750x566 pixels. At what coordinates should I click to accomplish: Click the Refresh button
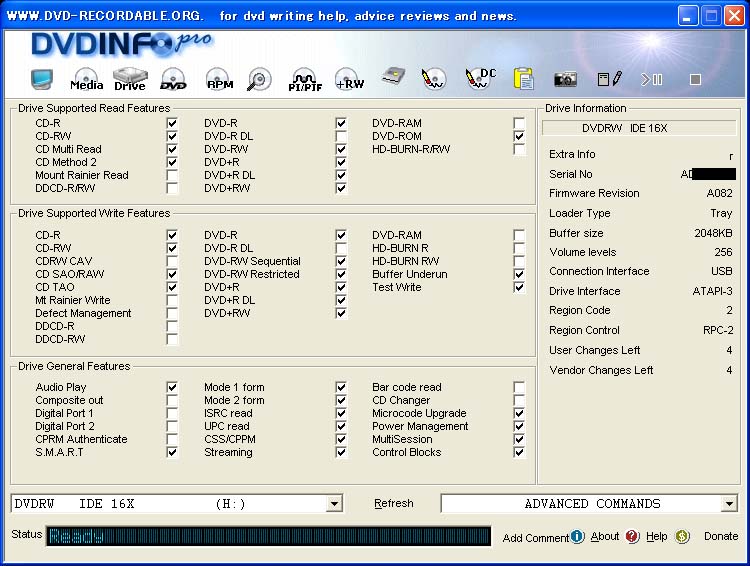pos(394,503)
